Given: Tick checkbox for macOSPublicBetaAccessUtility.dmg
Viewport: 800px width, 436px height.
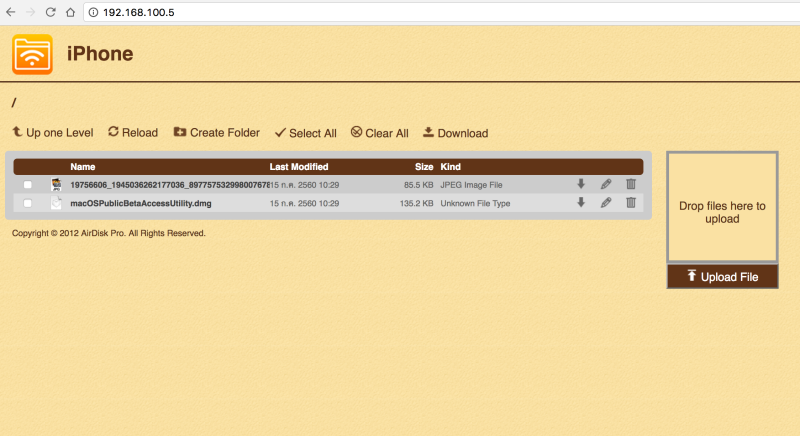Looking at the screenshot, I should point(28,203).
